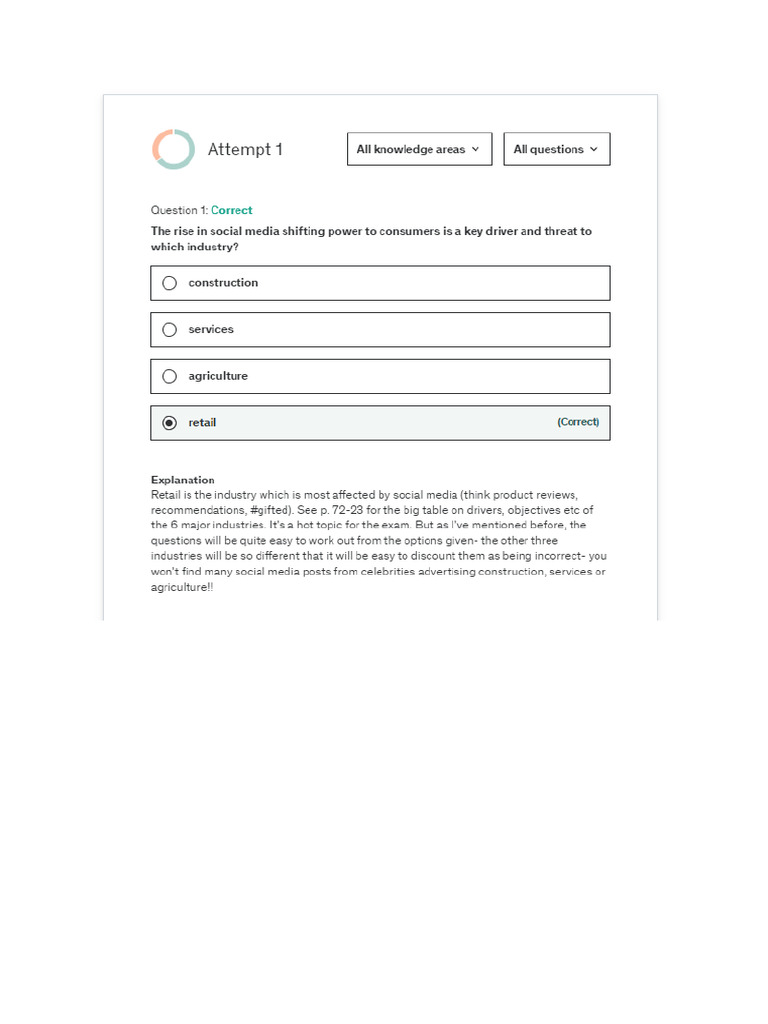Click the selected retail radio button
The image size is (768, 1024).
coord(169,423)
